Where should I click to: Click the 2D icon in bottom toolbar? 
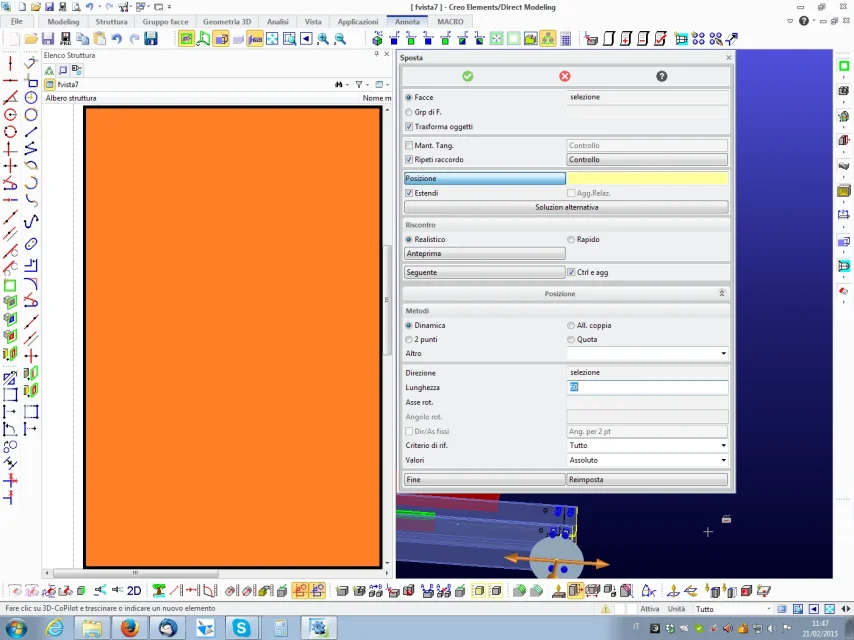pos(134,591)
